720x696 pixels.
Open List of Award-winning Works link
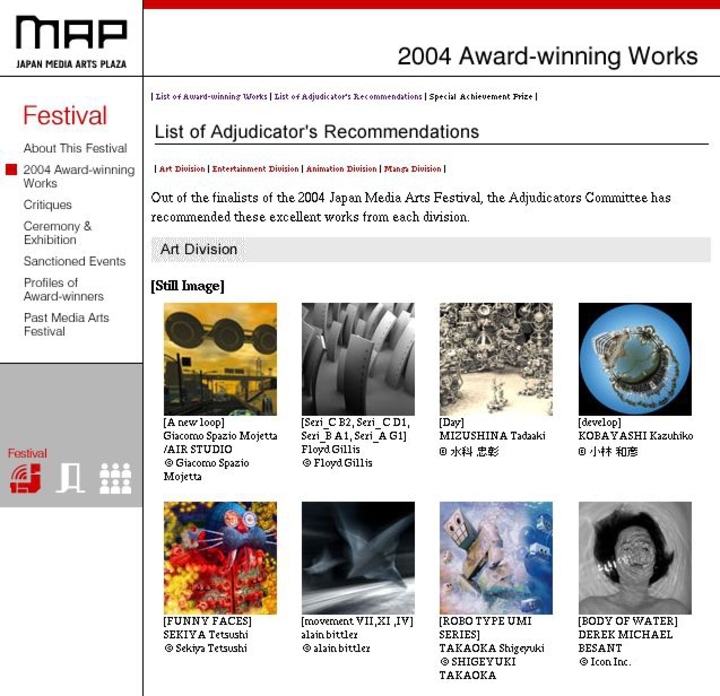pos(211,96)
